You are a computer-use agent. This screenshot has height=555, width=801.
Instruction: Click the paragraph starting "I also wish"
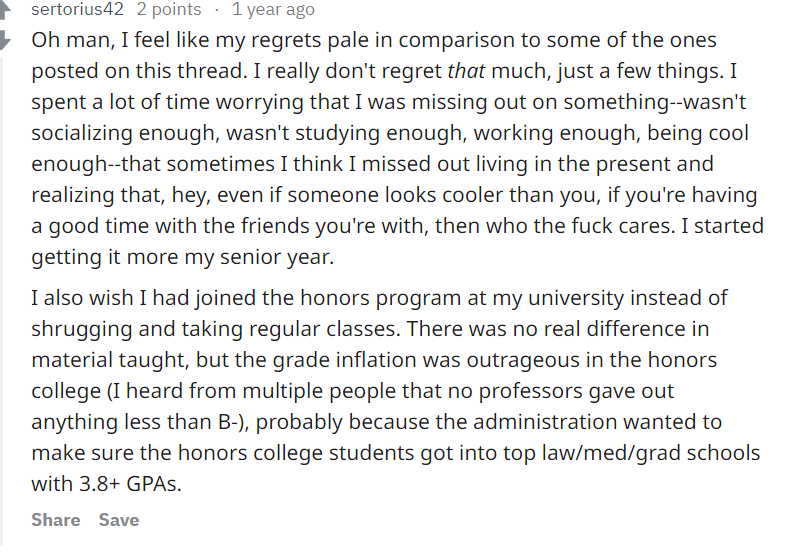pos(380,390)
